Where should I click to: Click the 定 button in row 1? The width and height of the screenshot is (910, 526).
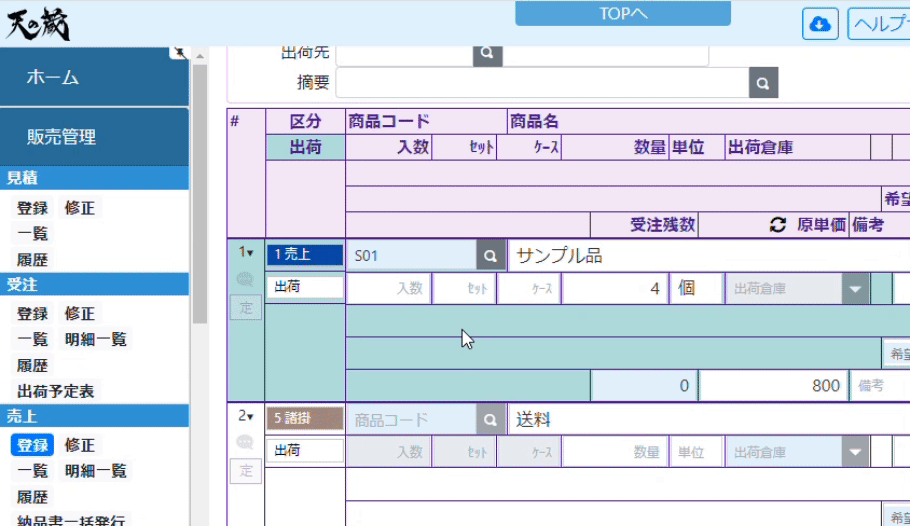246,308
